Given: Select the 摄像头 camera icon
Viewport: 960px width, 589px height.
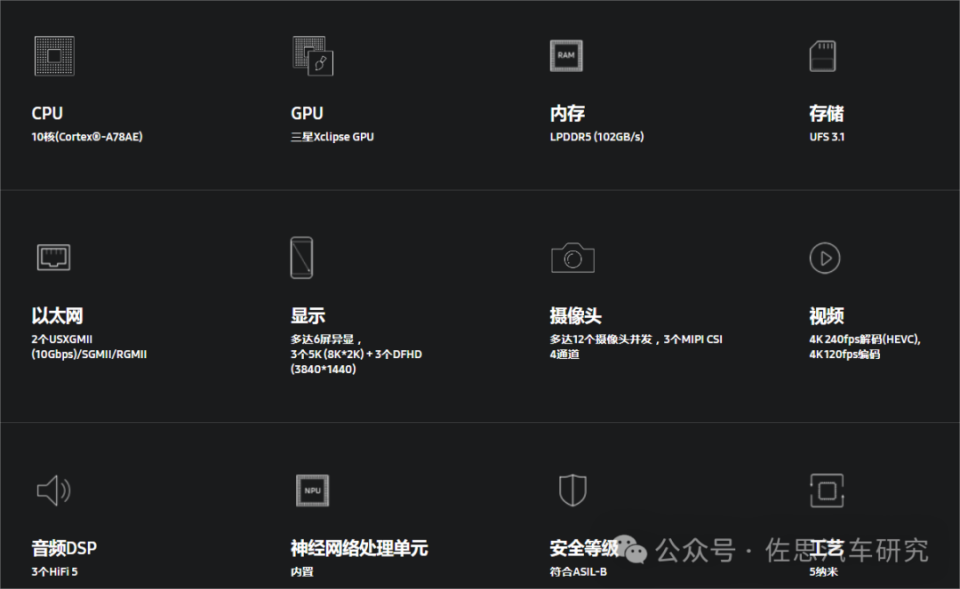Looking at the screenshot, I should (x=572, y=257).
